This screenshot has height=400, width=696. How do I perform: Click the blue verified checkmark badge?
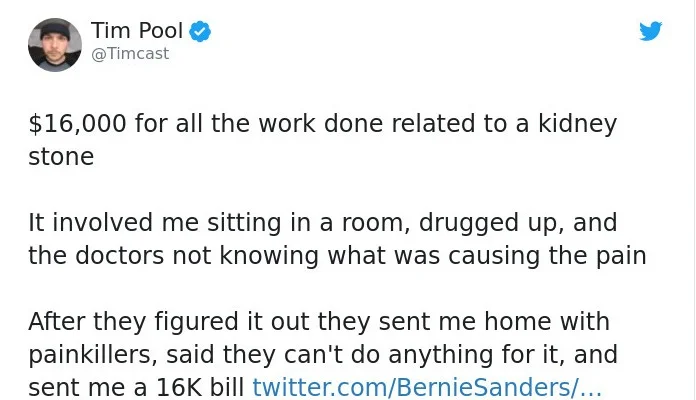[x=201, y=32]
